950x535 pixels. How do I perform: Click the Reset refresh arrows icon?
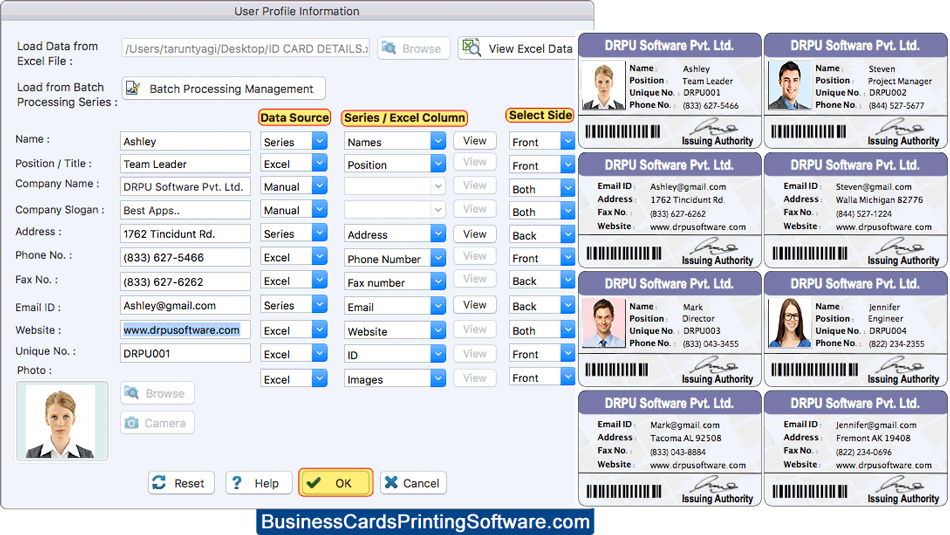pos(159,482)
